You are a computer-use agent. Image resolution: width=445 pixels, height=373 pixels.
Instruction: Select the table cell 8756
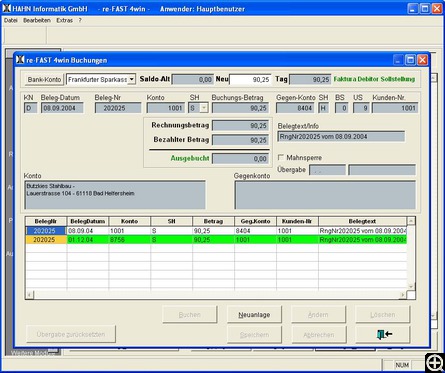130,240
